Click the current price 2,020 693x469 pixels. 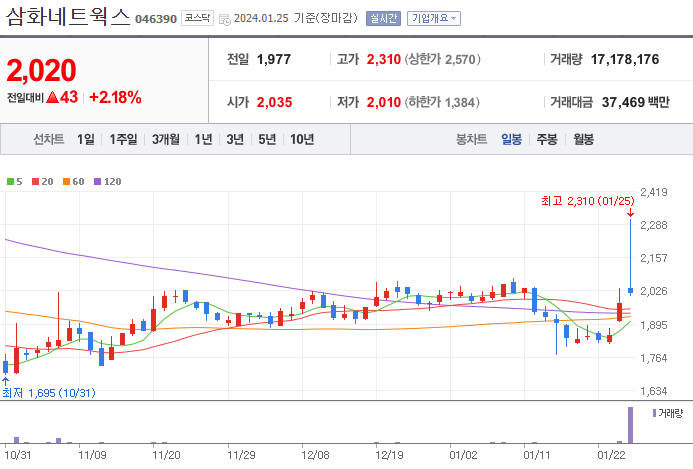[x=42, y=70]
